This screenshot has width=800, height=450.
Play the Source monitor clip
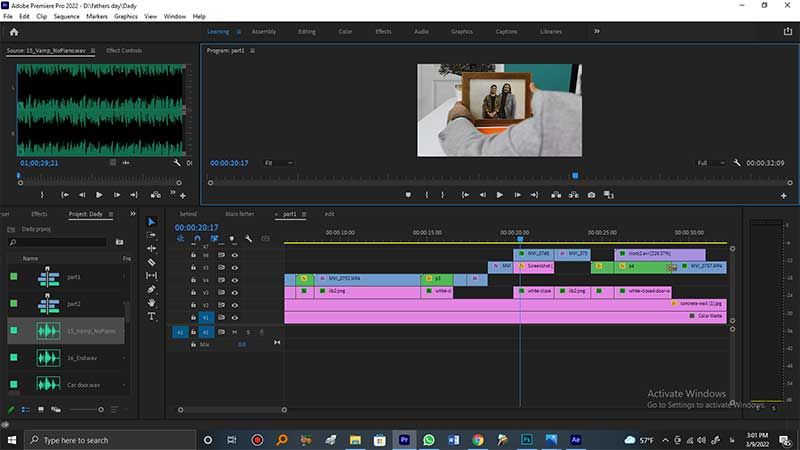pyautogui.click(x=99, y=195)
